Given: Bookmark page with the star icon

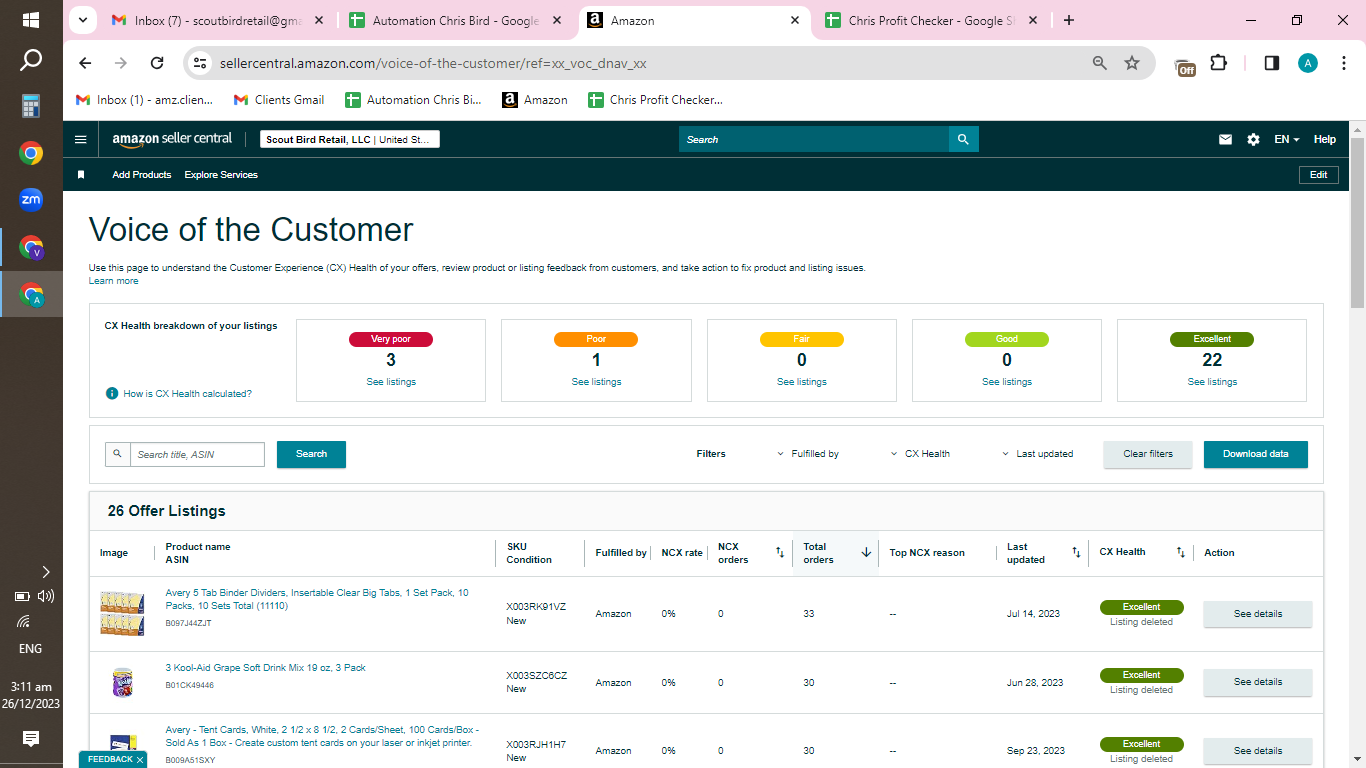Looking at the screenshot, I should click(1132, 63).
